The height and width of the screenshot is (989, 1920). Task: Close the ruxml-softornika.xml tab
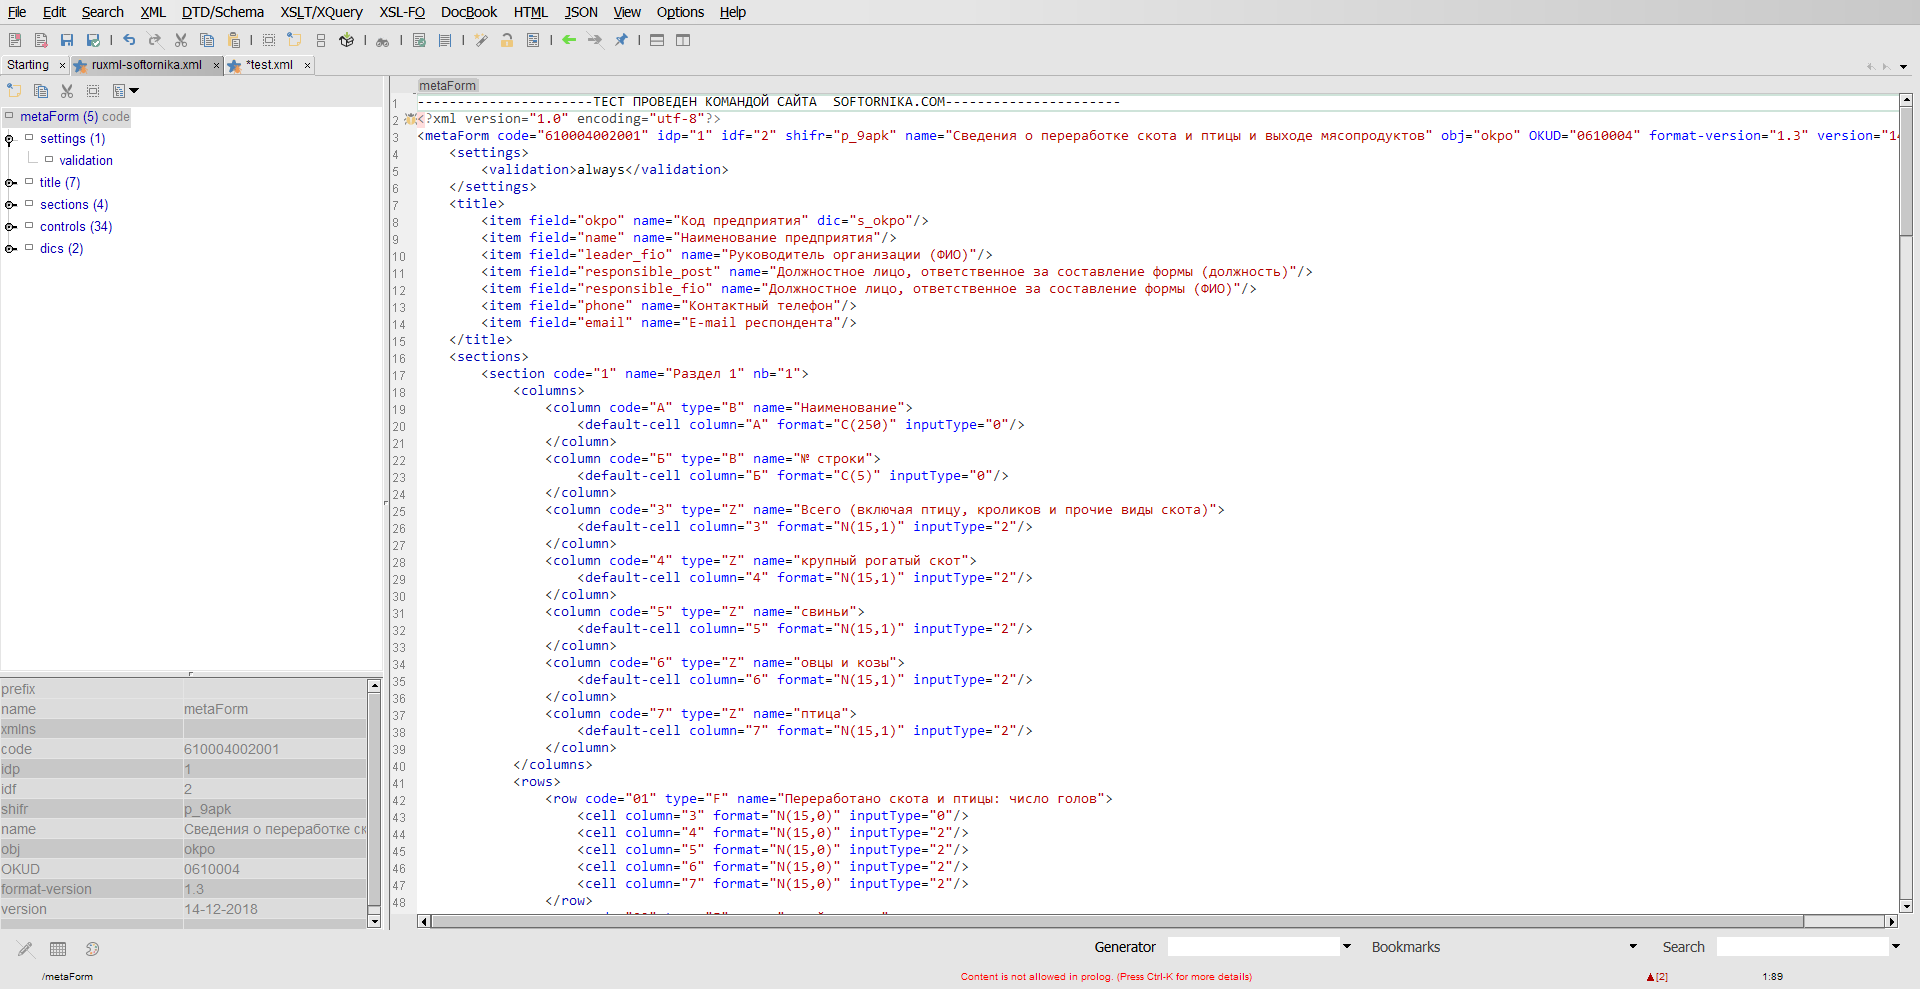(216, 65)
